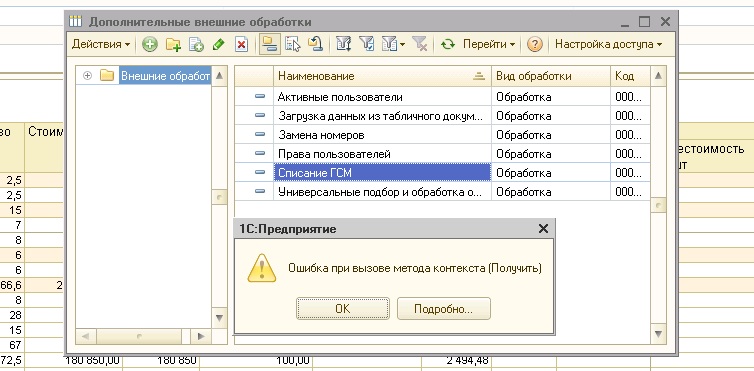Refresh the list with green arrows icon
This screenshot has height=371, width=754.
click(x=448, y=45)
